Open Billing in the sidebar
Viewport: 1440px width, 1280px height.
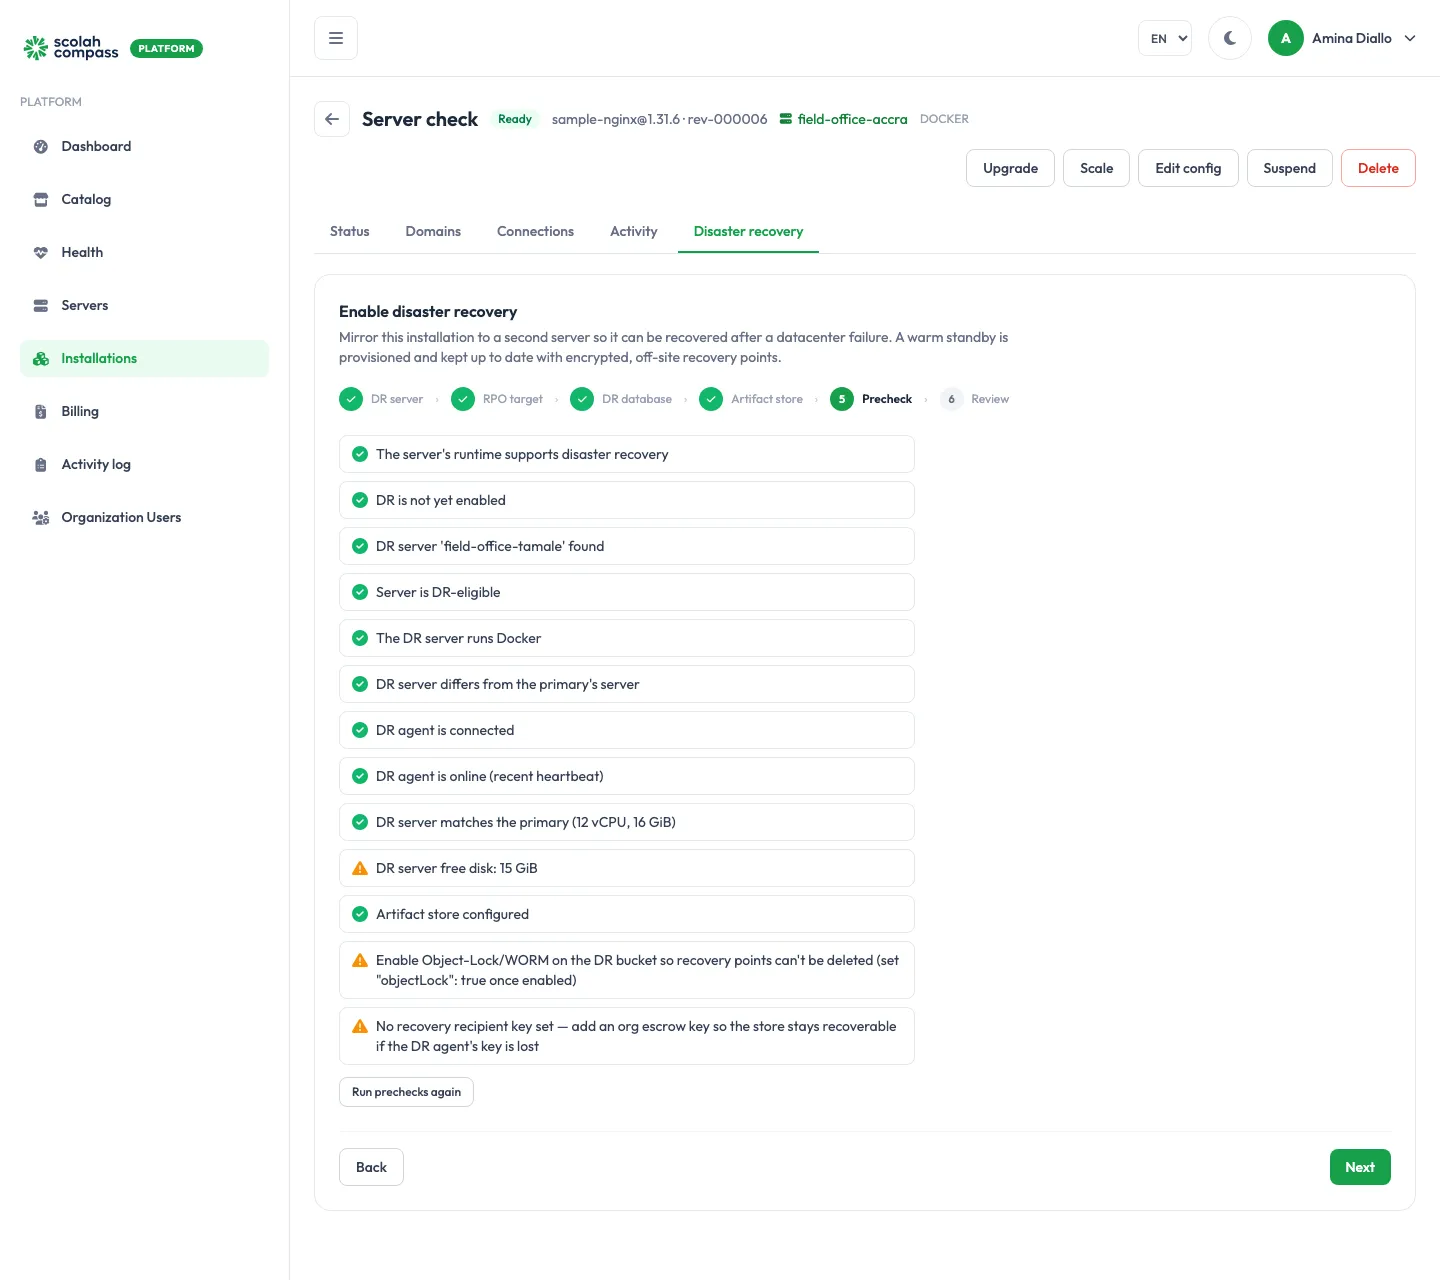(x=144, y=411)
